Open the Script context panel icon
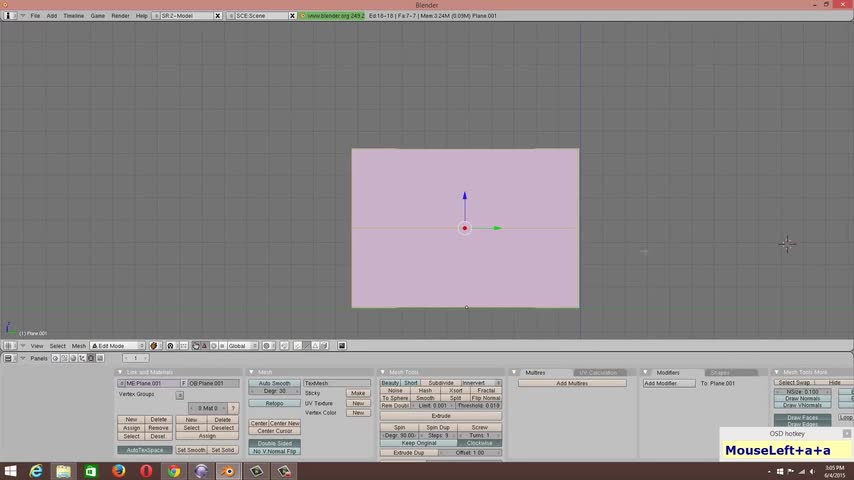The image size is (854, 480). (x=64, y=359)
